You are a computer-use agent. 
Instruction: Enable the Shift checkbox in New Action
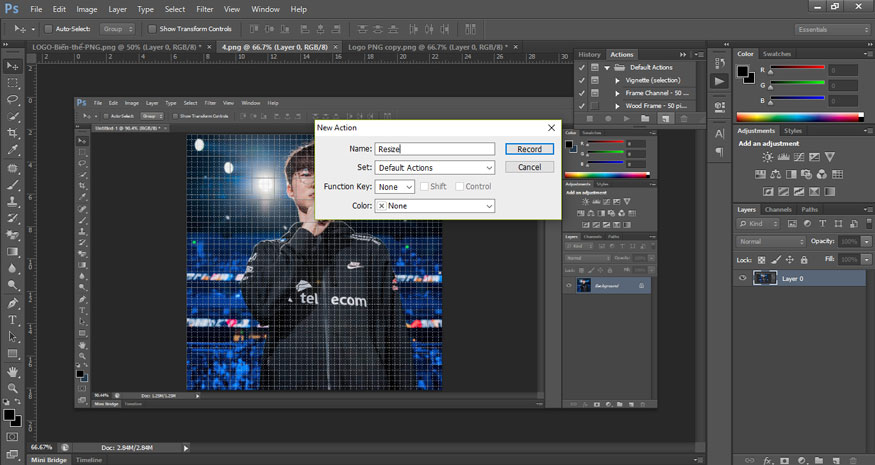point(424,186)
